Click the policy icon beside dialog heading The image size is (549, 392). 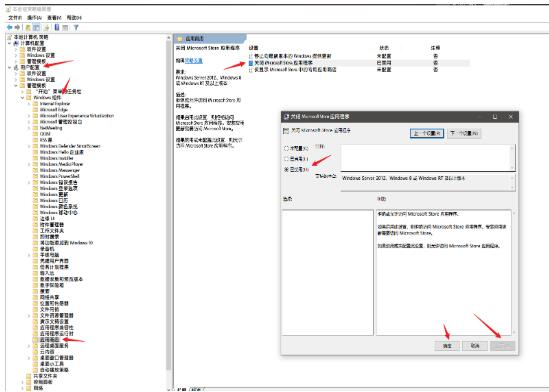(x=286, y=131)
